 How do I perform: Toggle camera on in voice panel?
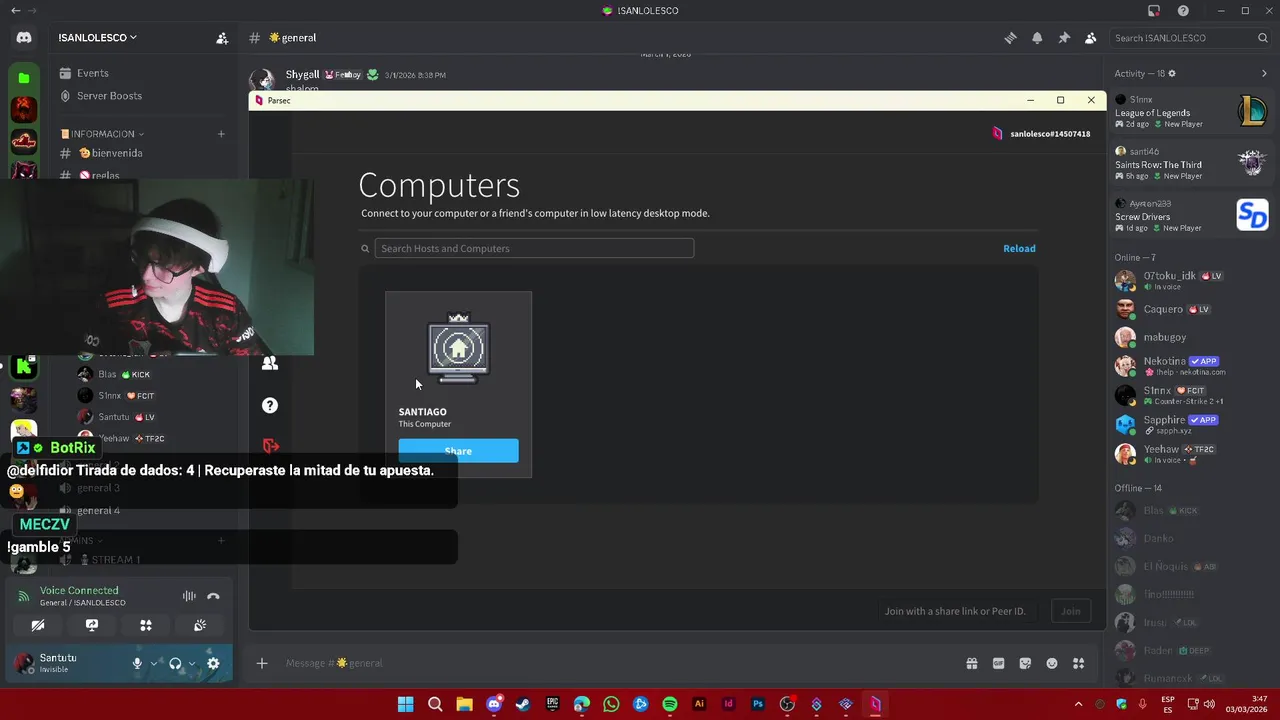coord(38,625)
